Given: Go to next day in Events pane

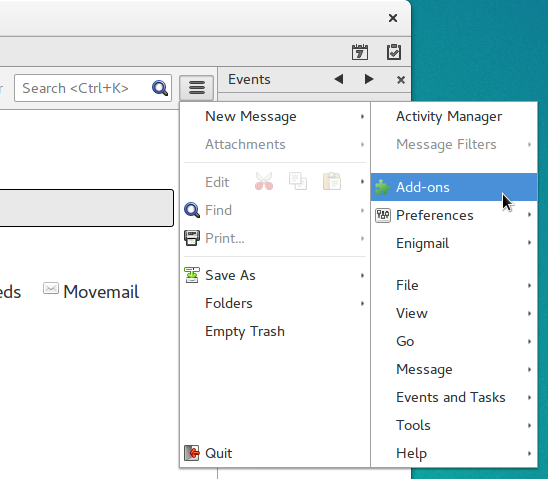Looking at the screenshot, I should (369, 79).
